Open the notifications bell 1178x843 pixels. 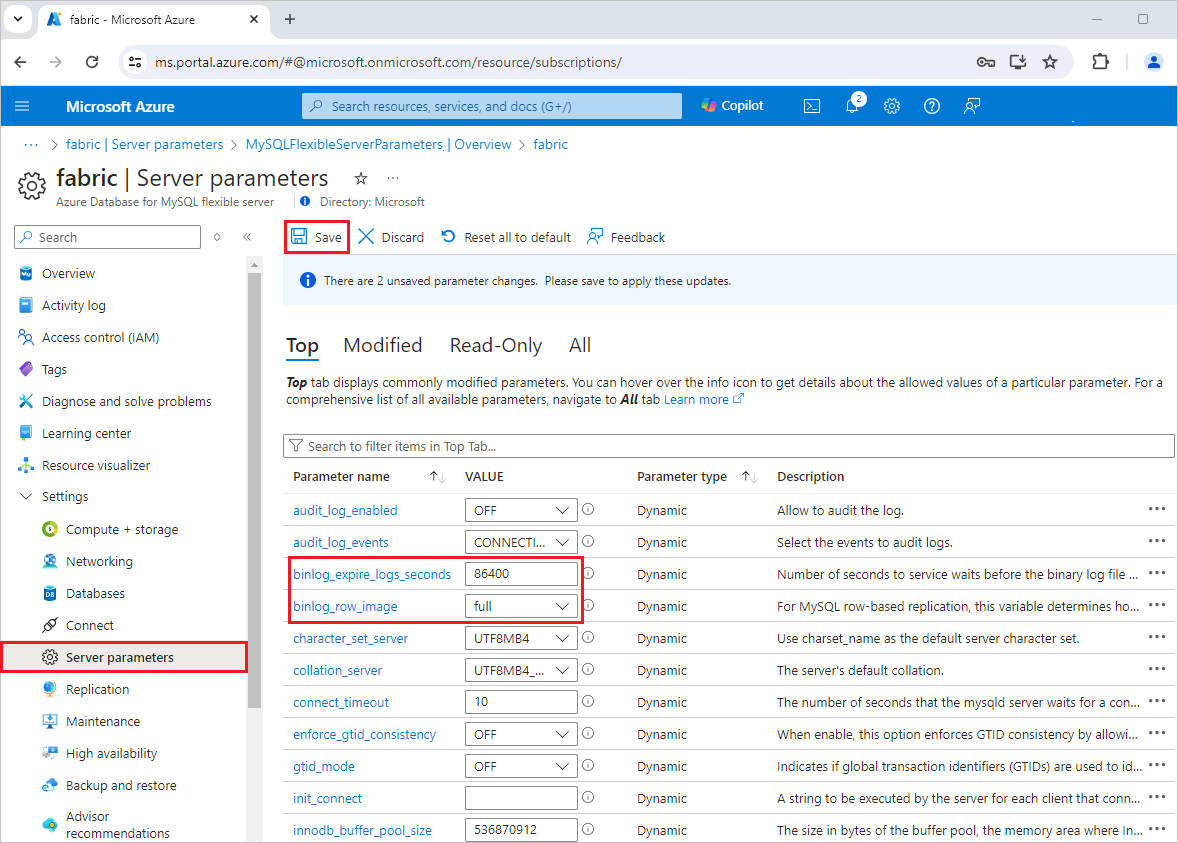[x=851, y=105]
